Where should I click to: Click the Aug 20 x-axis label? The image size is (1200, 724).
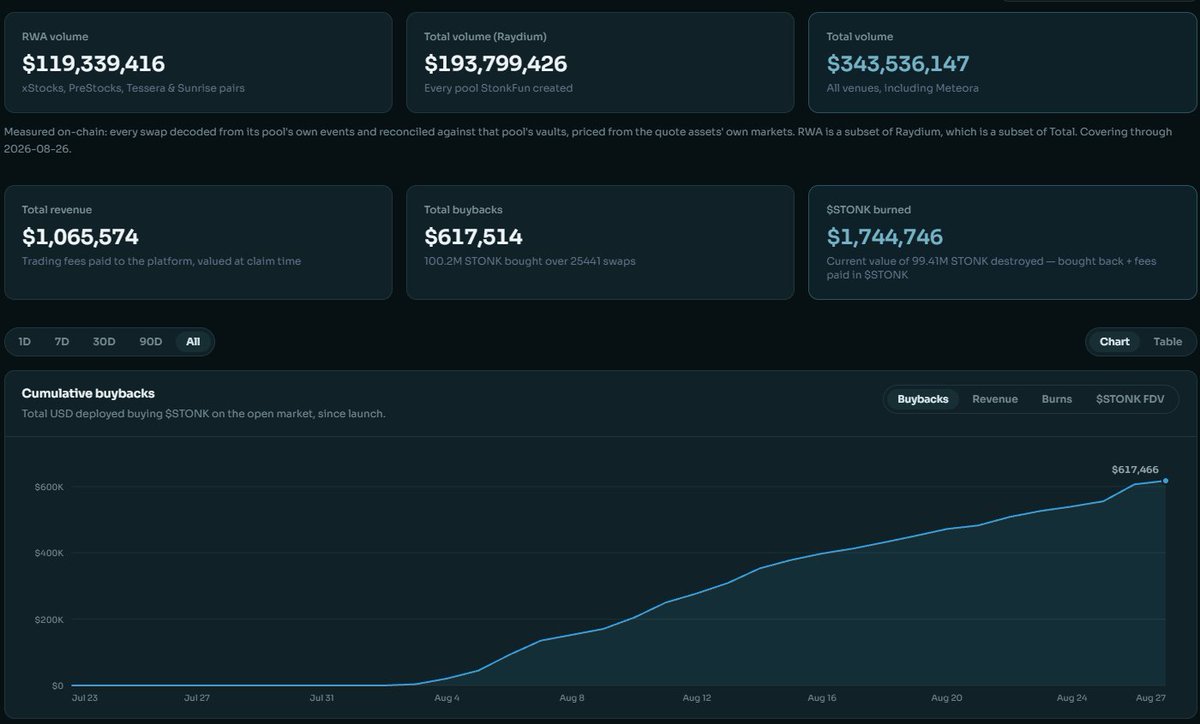(x=946, y=698)
